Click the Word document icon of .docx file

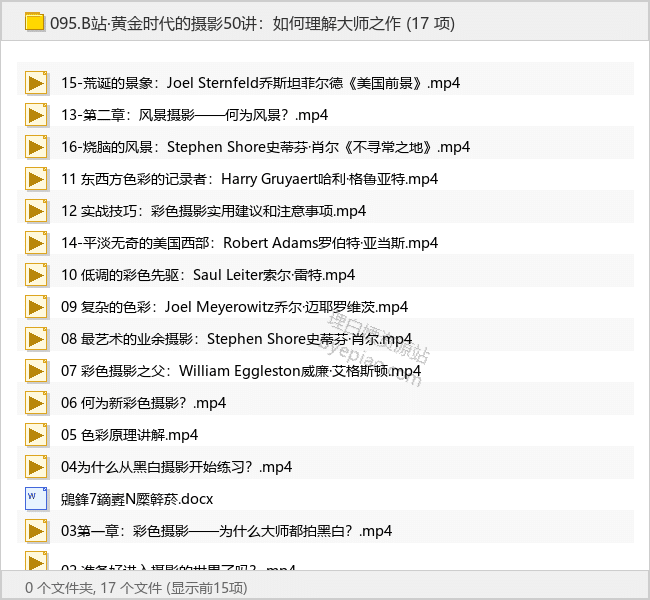coord(36,499)
